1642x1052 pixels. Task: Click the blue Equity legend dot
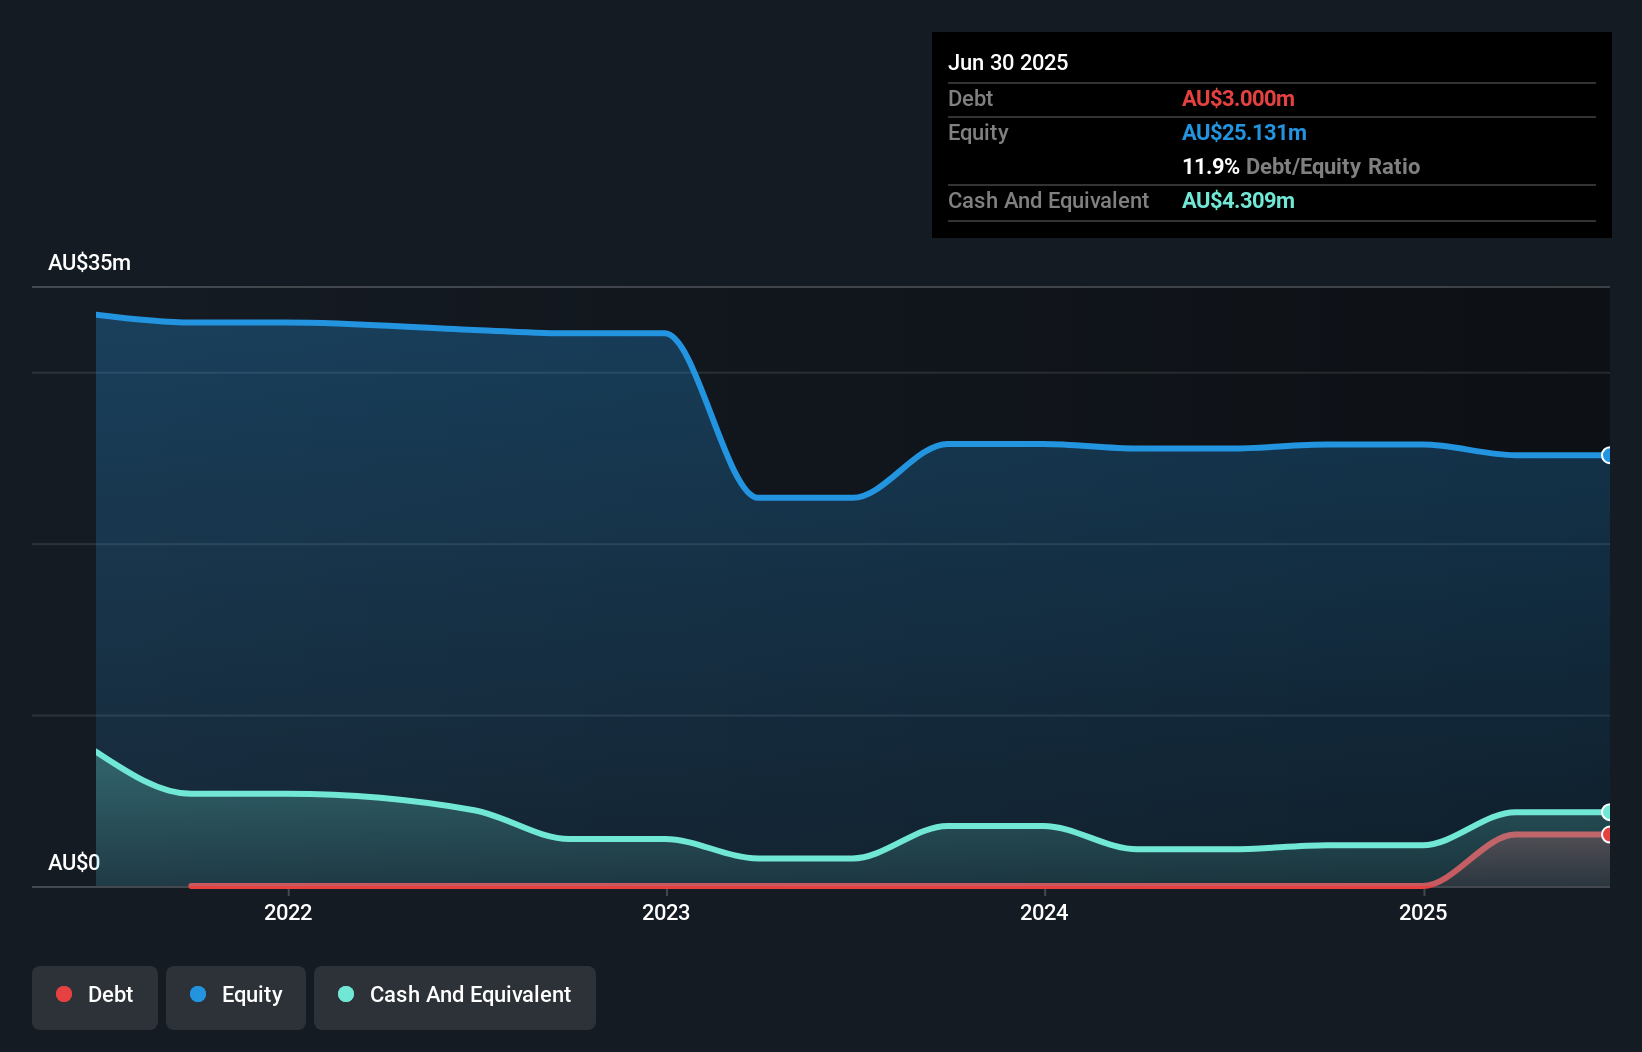point(198,994)
